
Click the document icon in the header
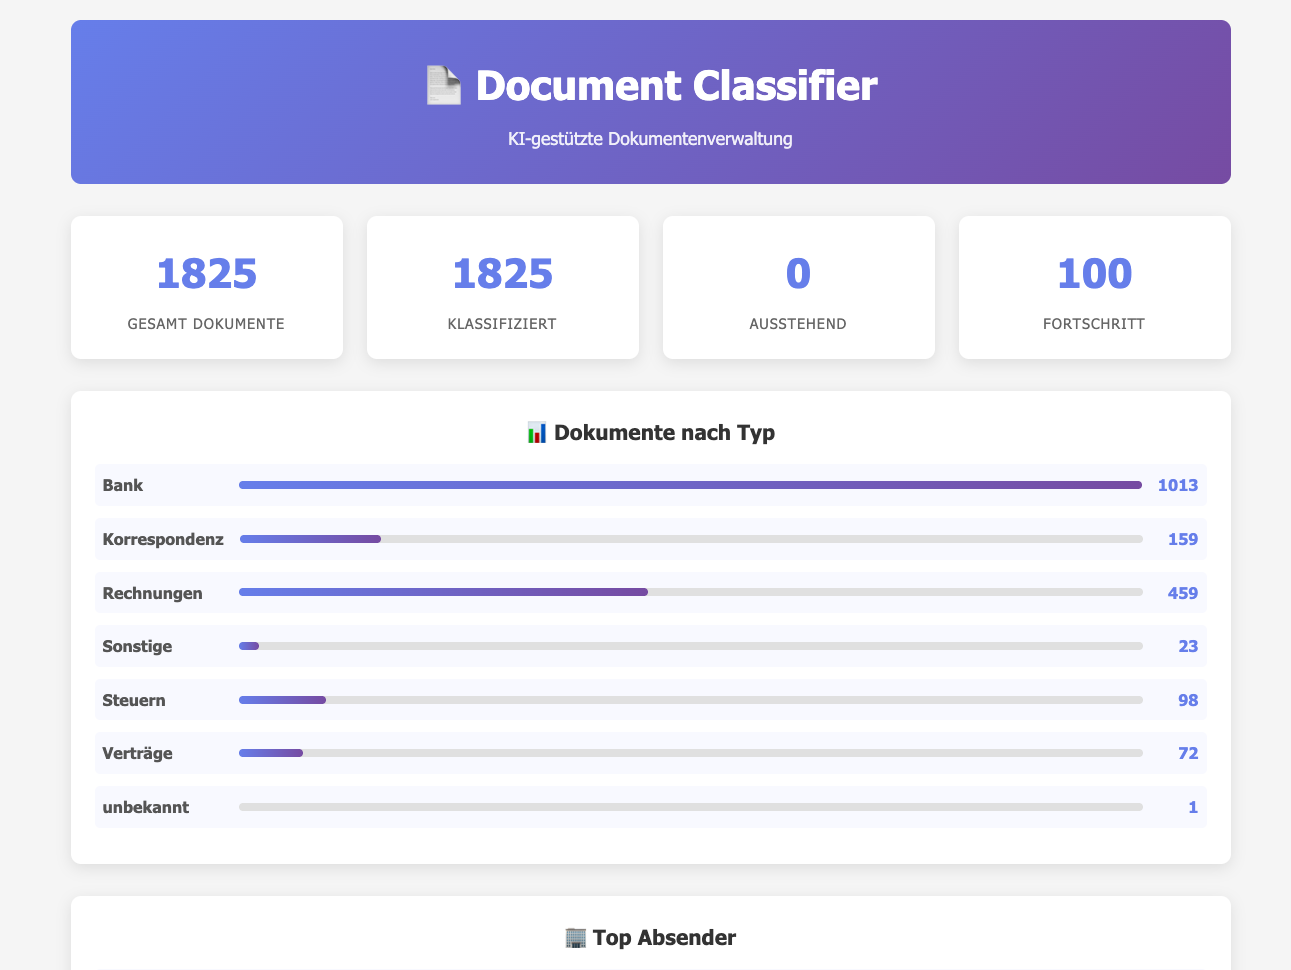(443, 85)
